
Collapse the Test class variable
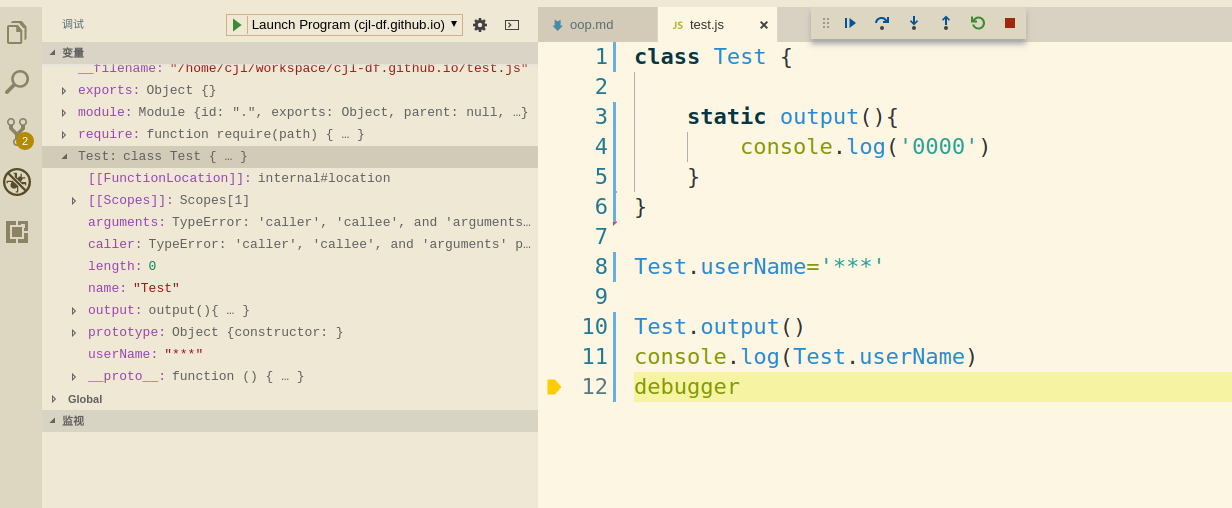(64, 157)
